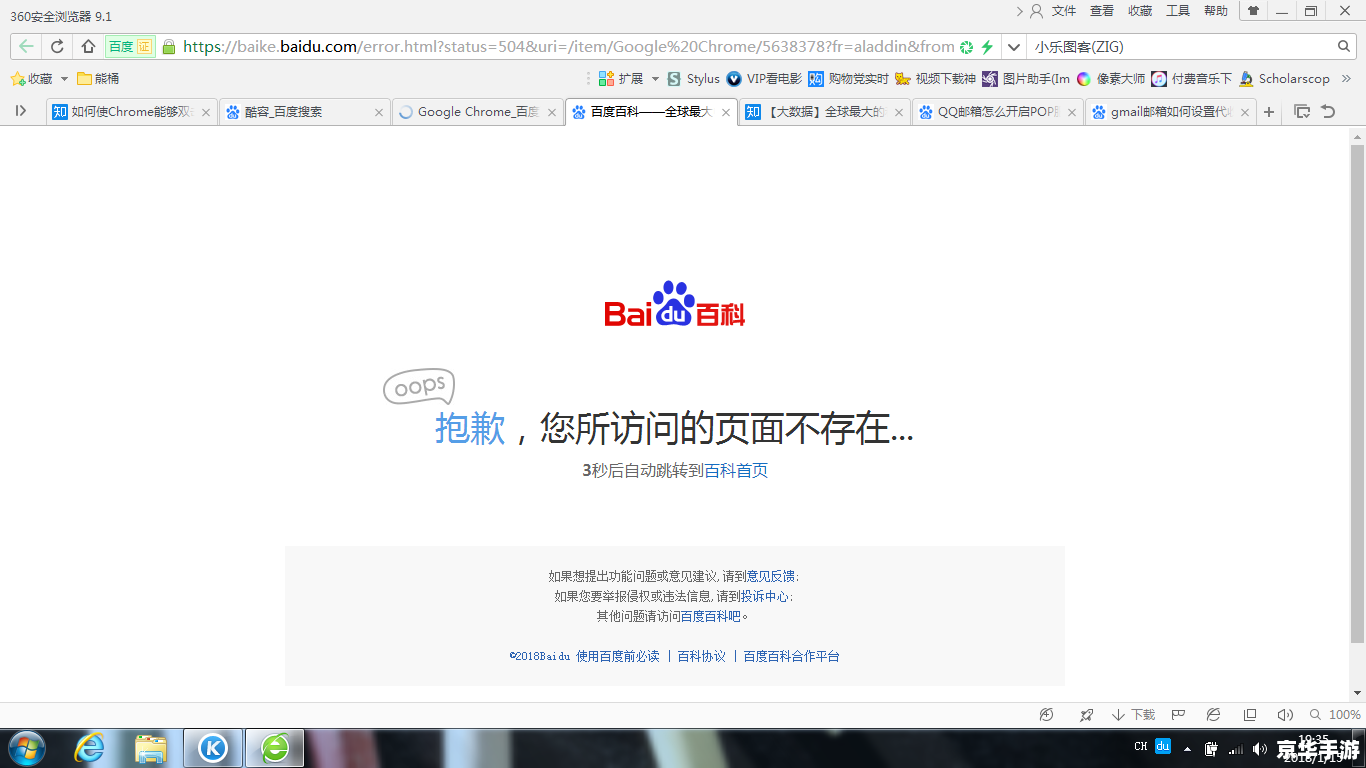Image resolution: width=1366 pixels, height=768 pixels.
Task: Click the Baidu 百科 logo
Action: point(675,304)
